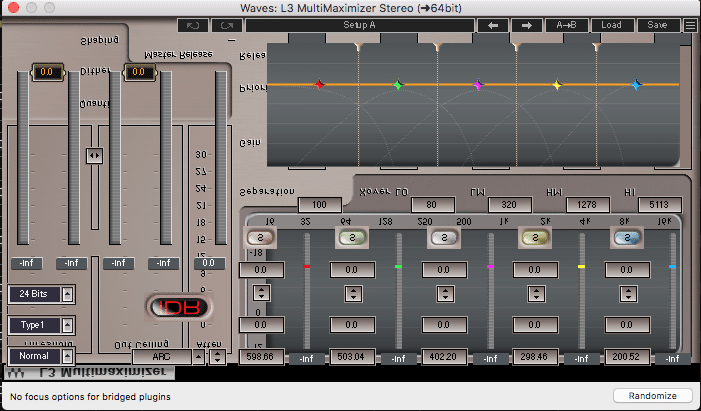Open the Type1 dither dropdown arrow
The height and width of the screenshot is (411, 701).
tap(68, 325)
